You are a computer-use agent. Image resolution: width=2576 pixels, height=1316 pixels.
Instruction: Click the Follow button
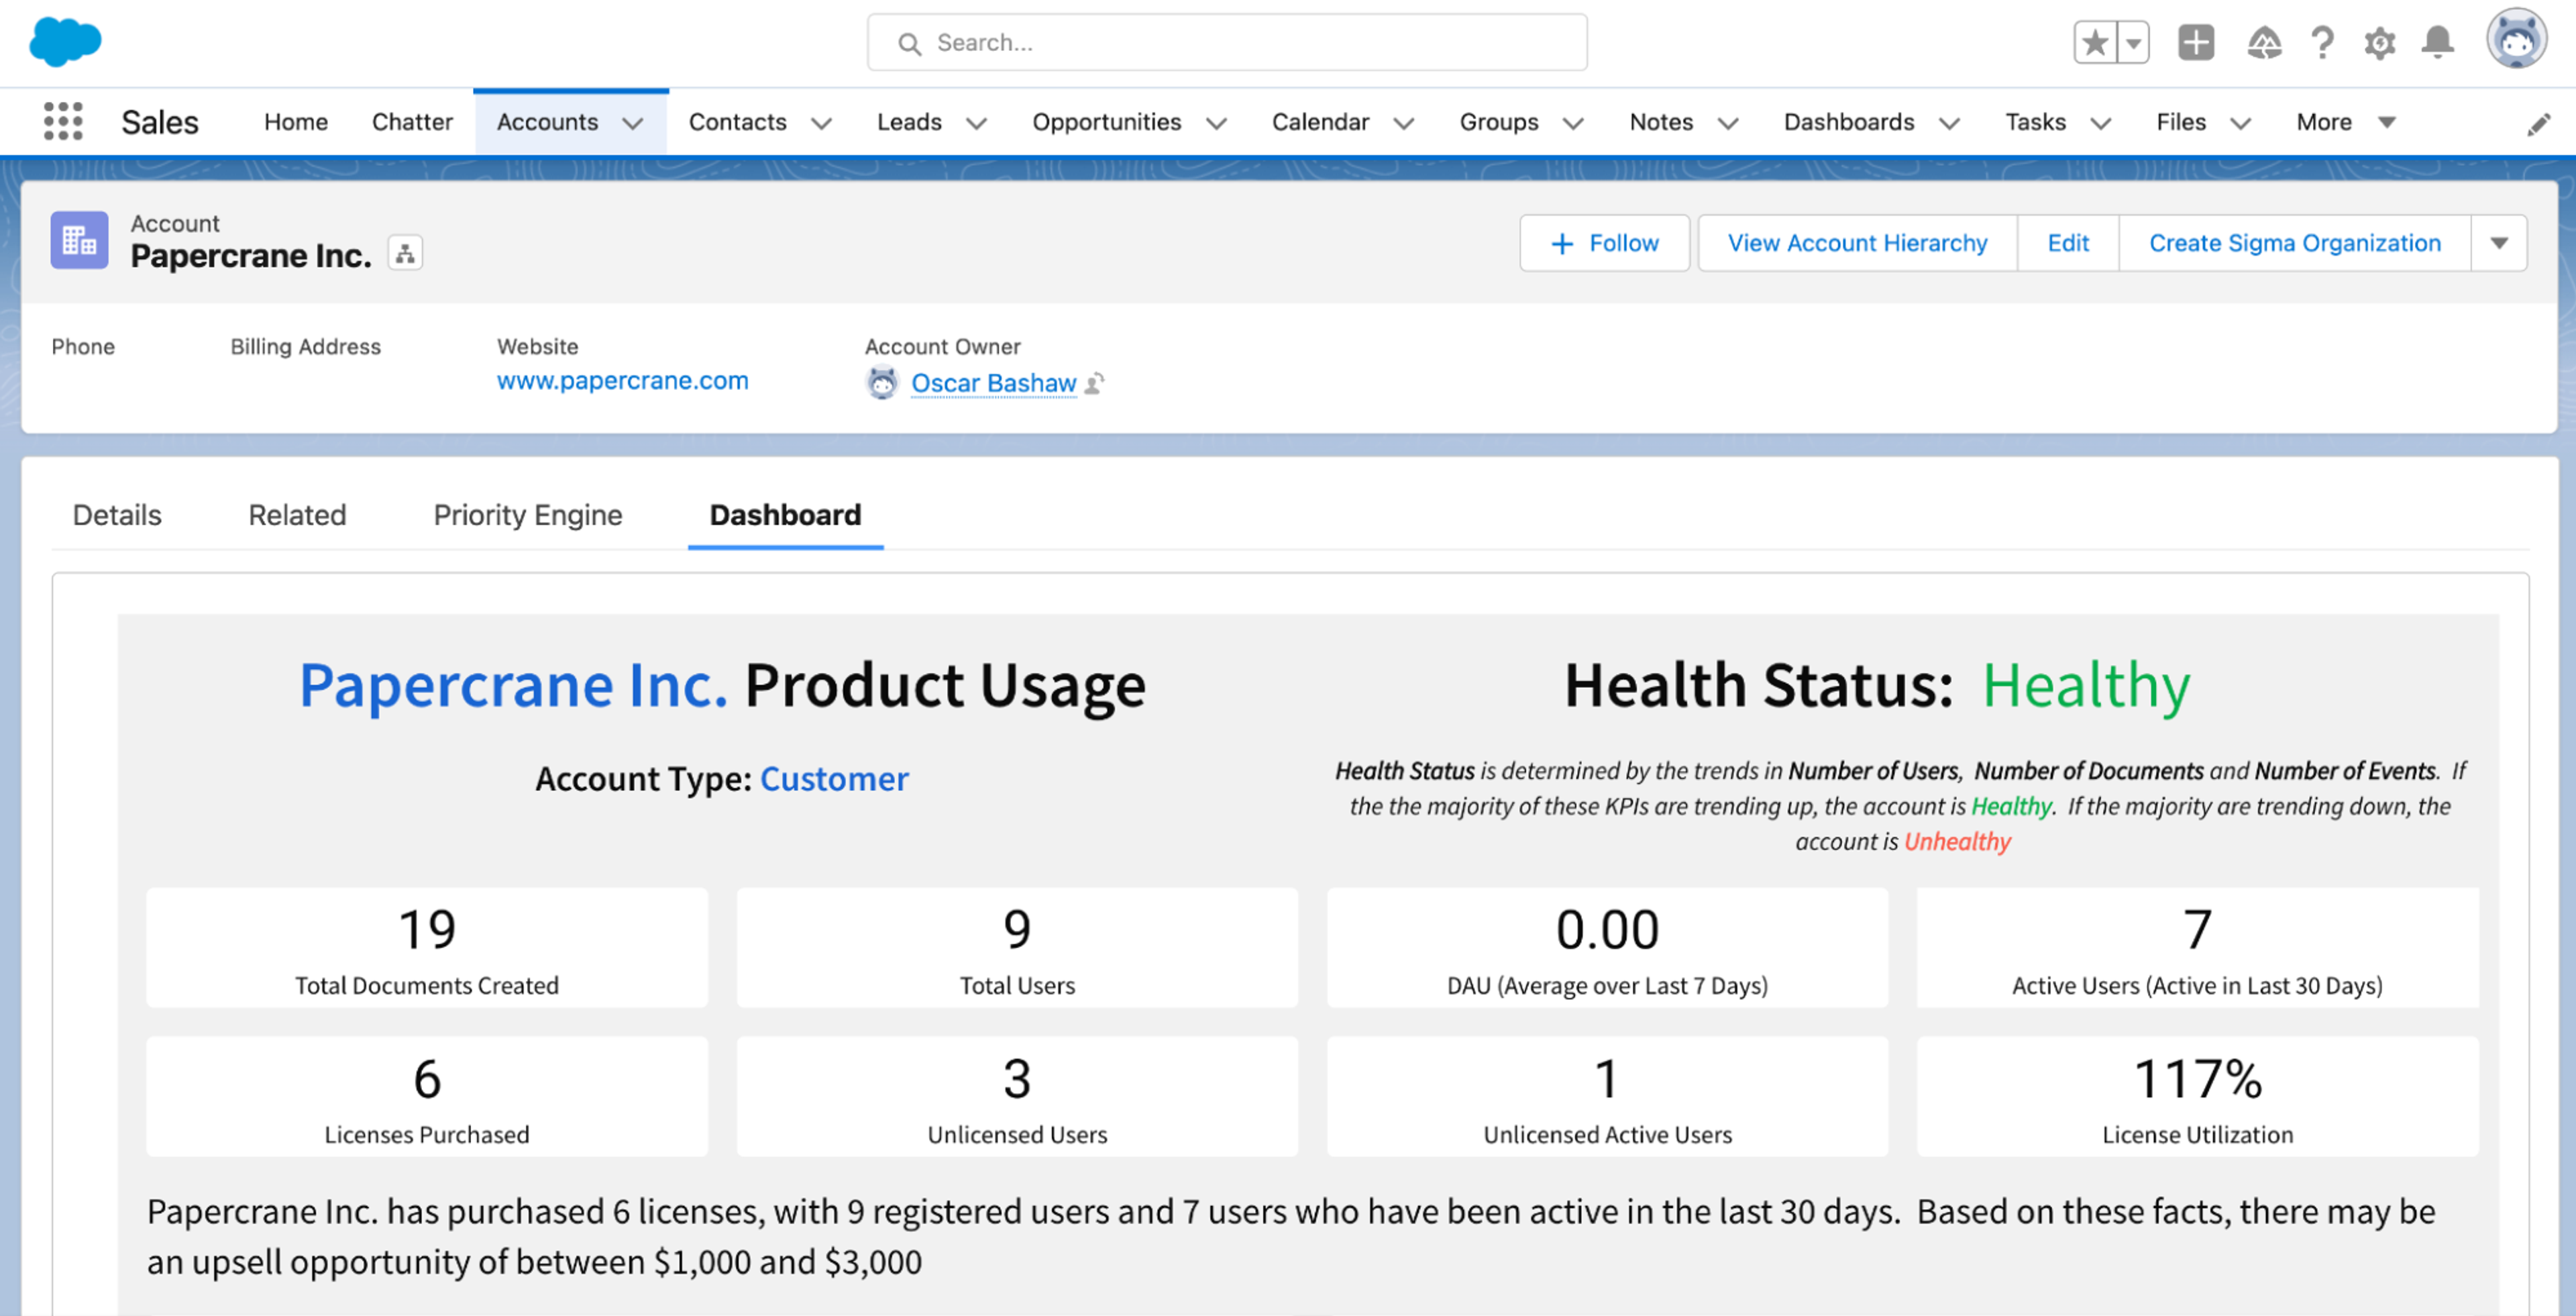click(1605, 243)
